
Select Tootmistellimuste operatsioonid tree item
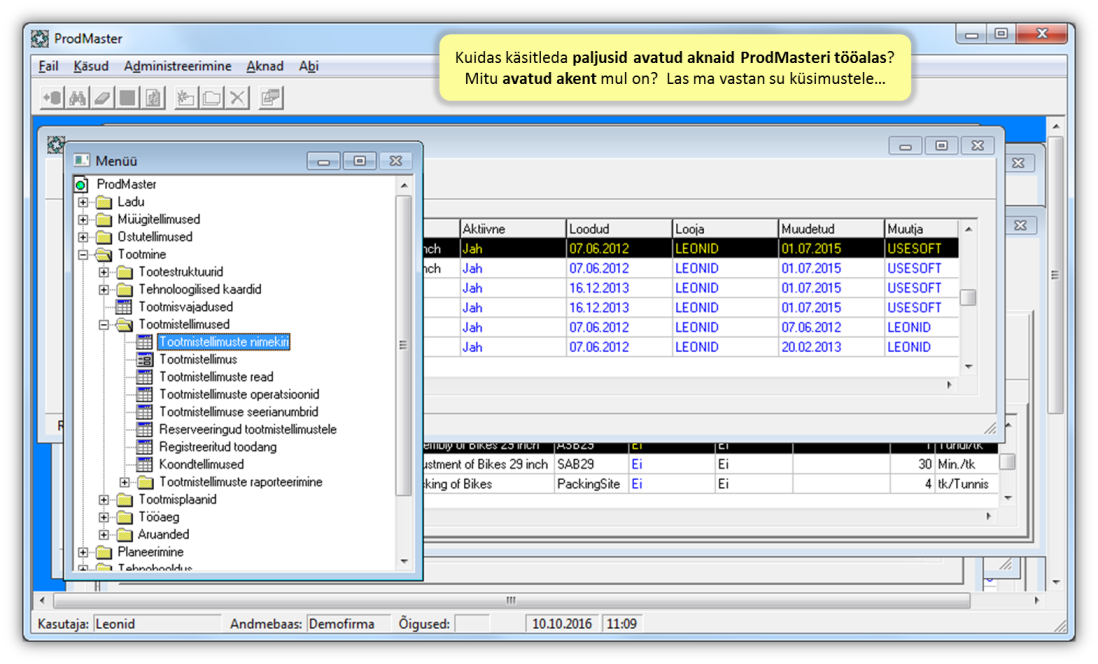tap(239, 394)
